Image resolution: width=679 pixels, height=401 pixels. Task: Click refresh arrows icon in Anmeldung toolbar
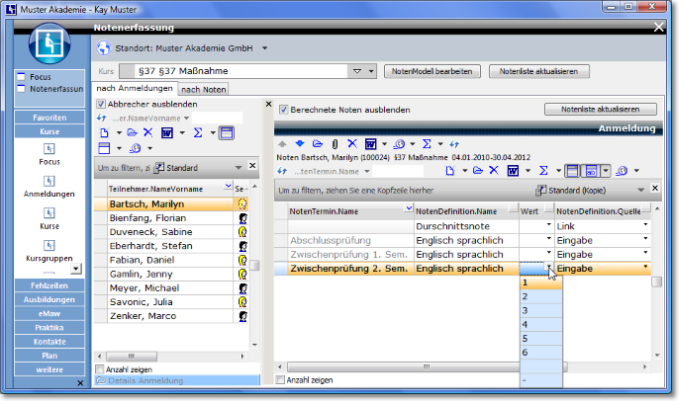click(454, 144)
